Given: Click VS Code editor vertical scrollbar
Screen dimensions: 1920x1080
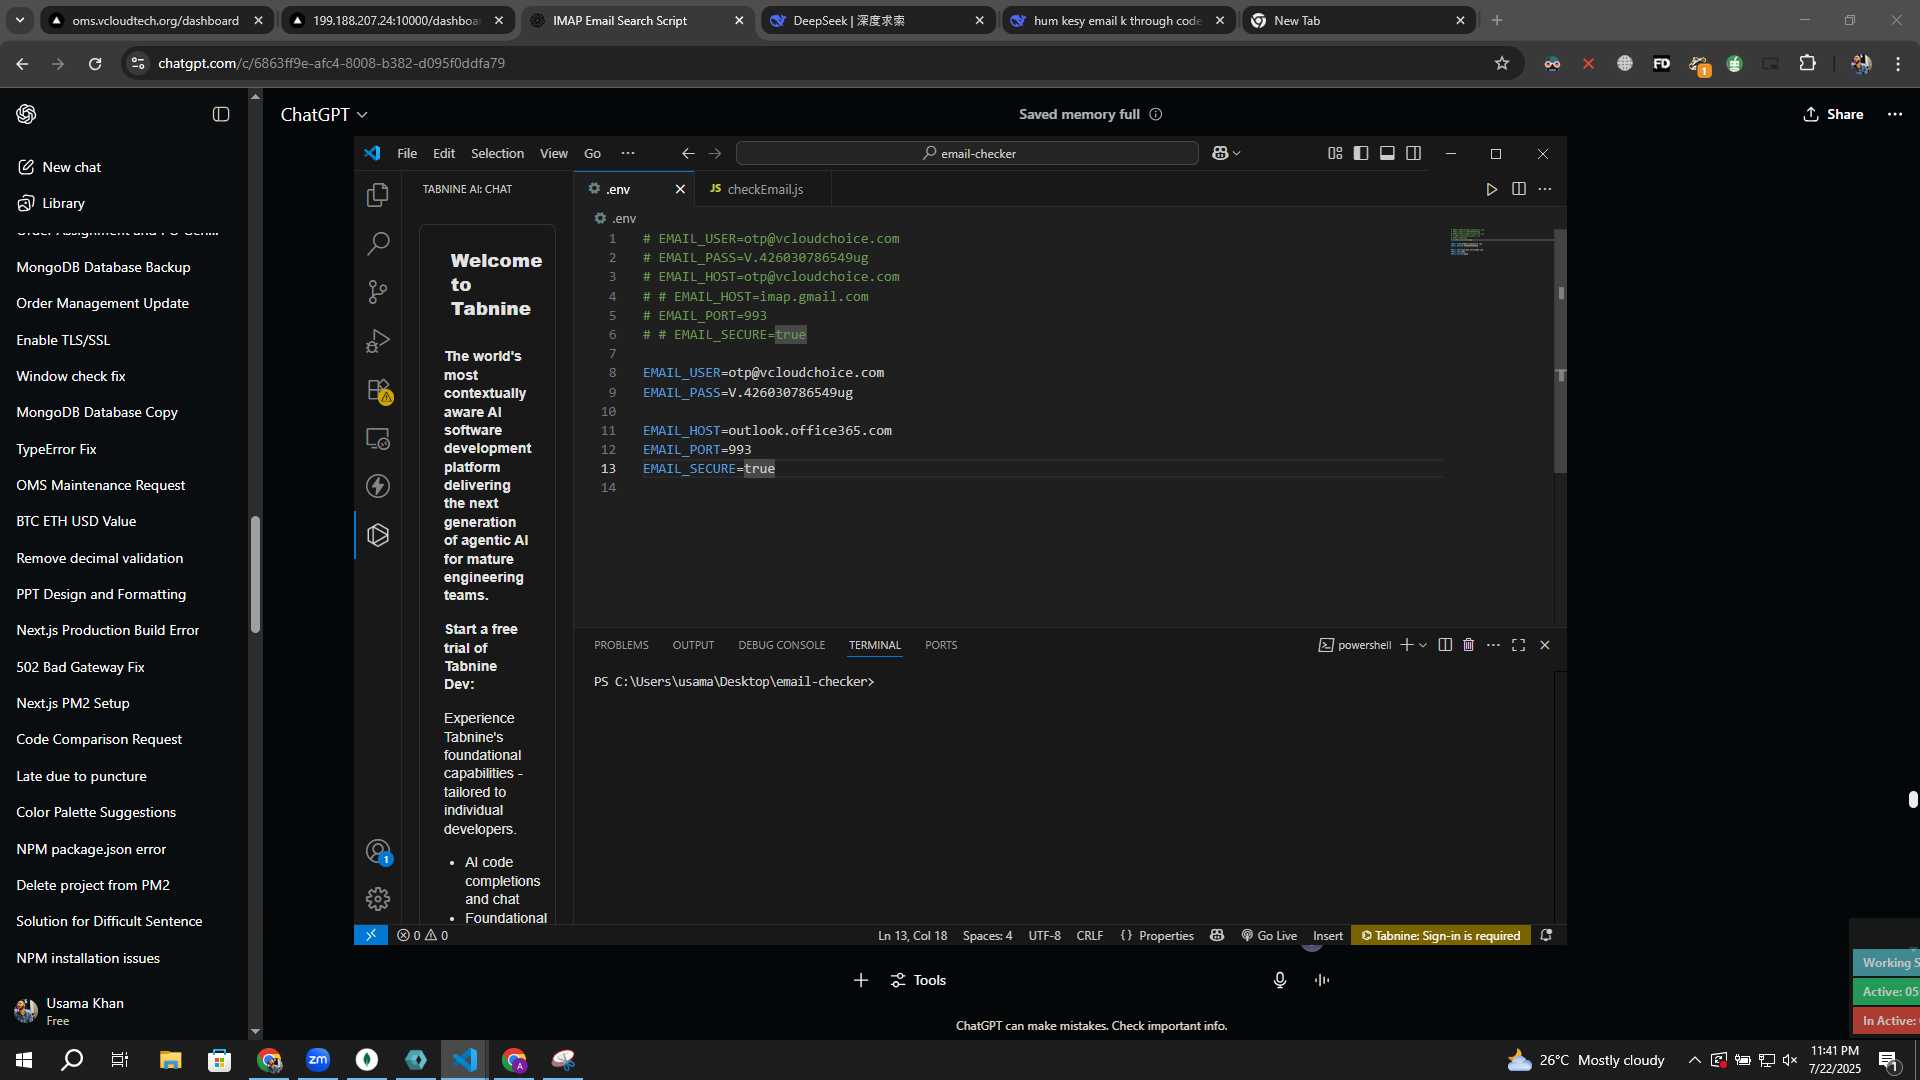Looking at the screenshot, I should tap(1560, 350).
